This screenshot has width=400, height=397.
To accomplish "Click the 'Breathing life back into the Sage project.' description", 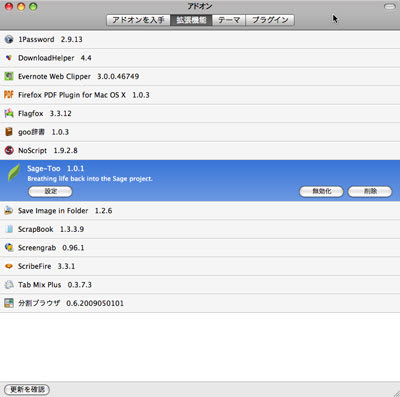I will coord(90,179).
